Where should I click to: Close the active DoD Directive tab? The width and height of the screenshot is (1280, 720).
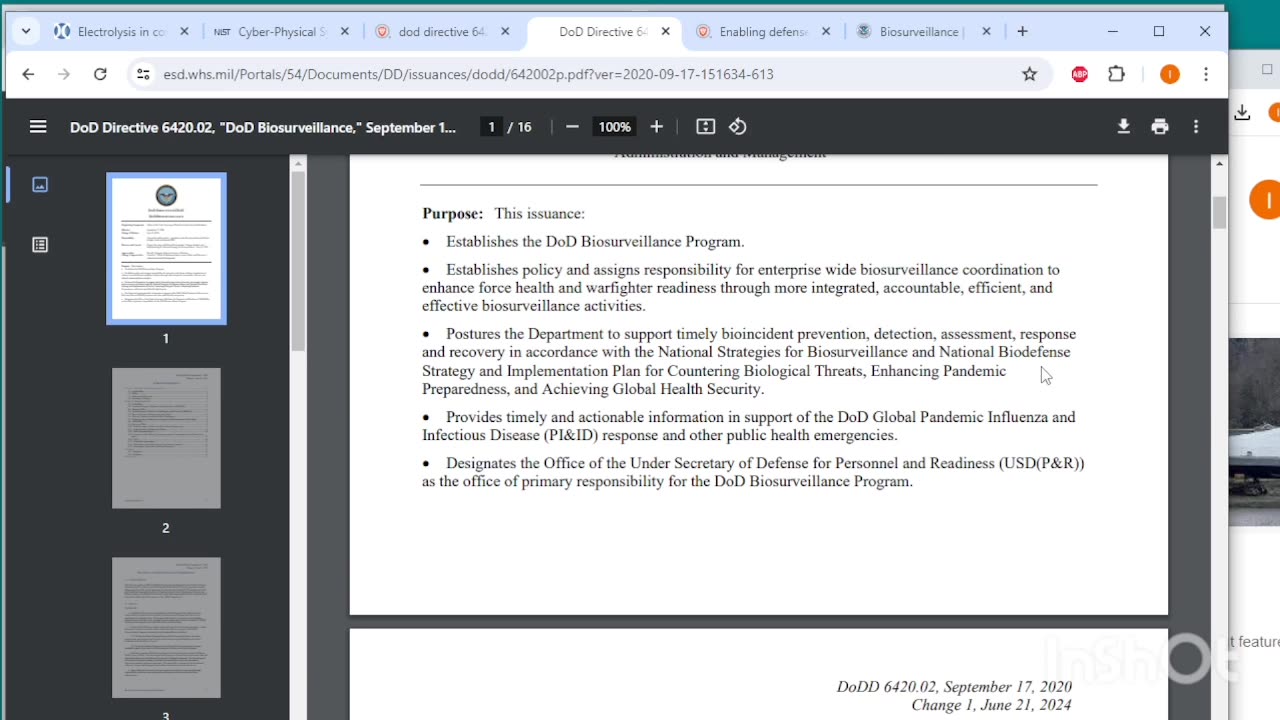tap(665, 32)
